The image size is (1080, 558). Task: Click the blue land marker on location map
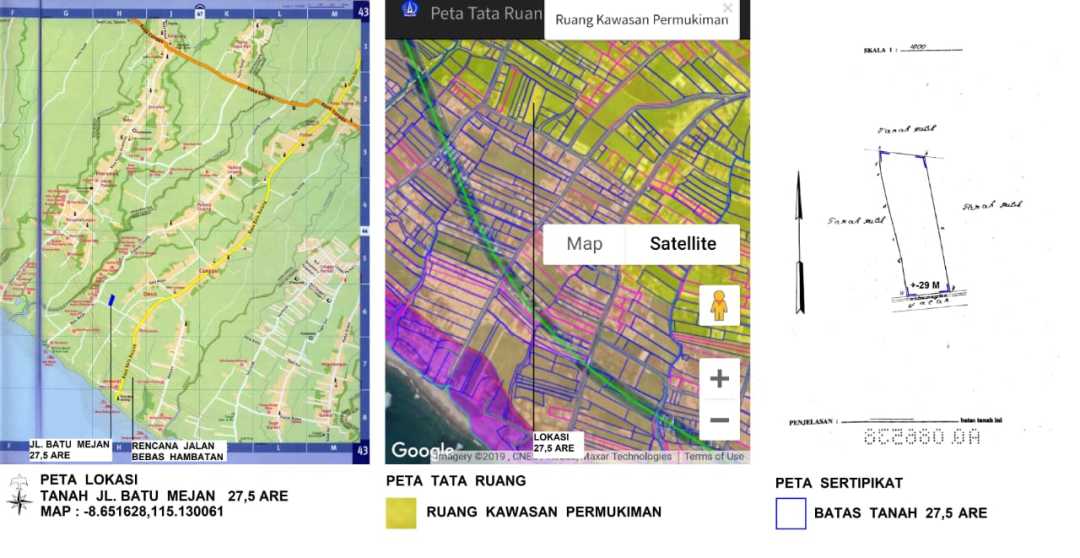pos(112,298)
